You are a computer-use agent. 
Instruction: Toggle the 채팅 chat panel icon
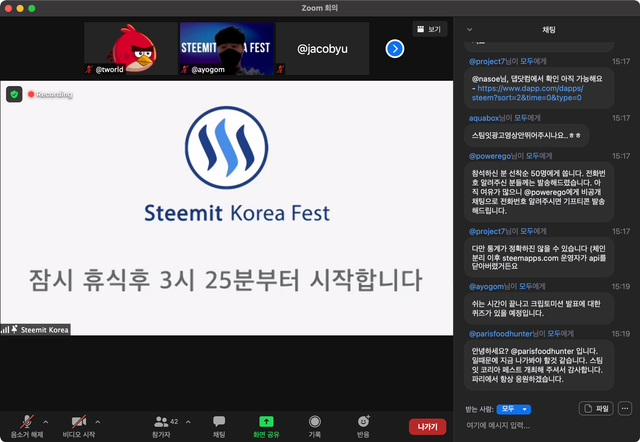[219, 421]
